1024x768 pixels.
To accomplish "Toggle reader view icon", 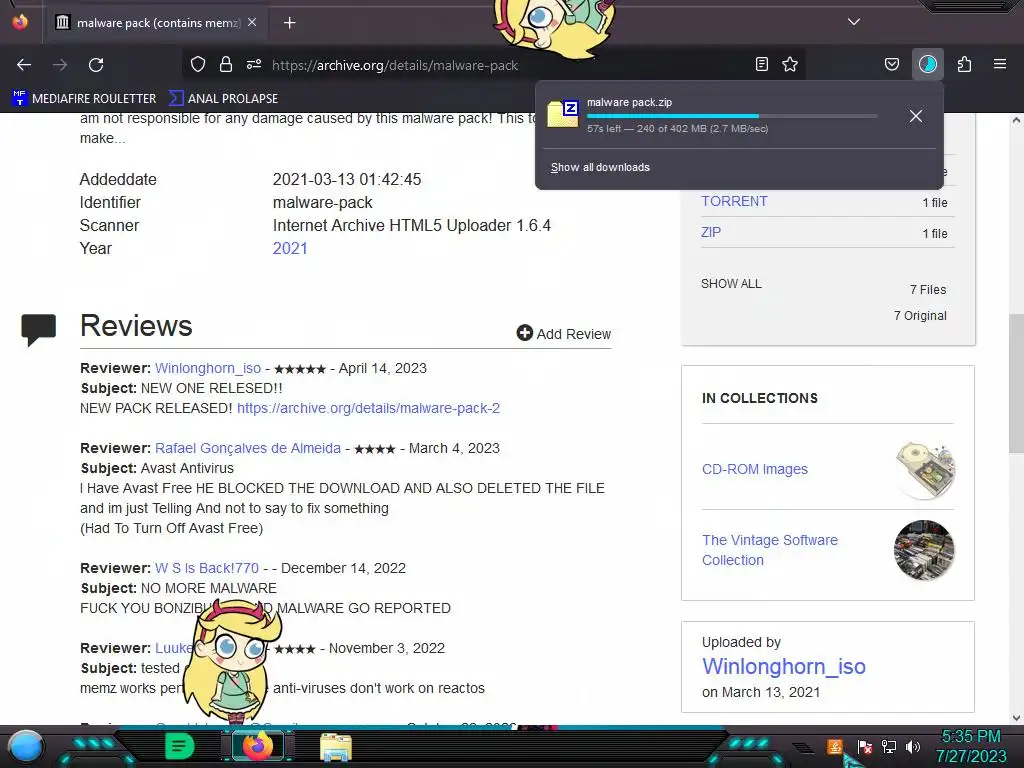I will click(x=761, y=65).
